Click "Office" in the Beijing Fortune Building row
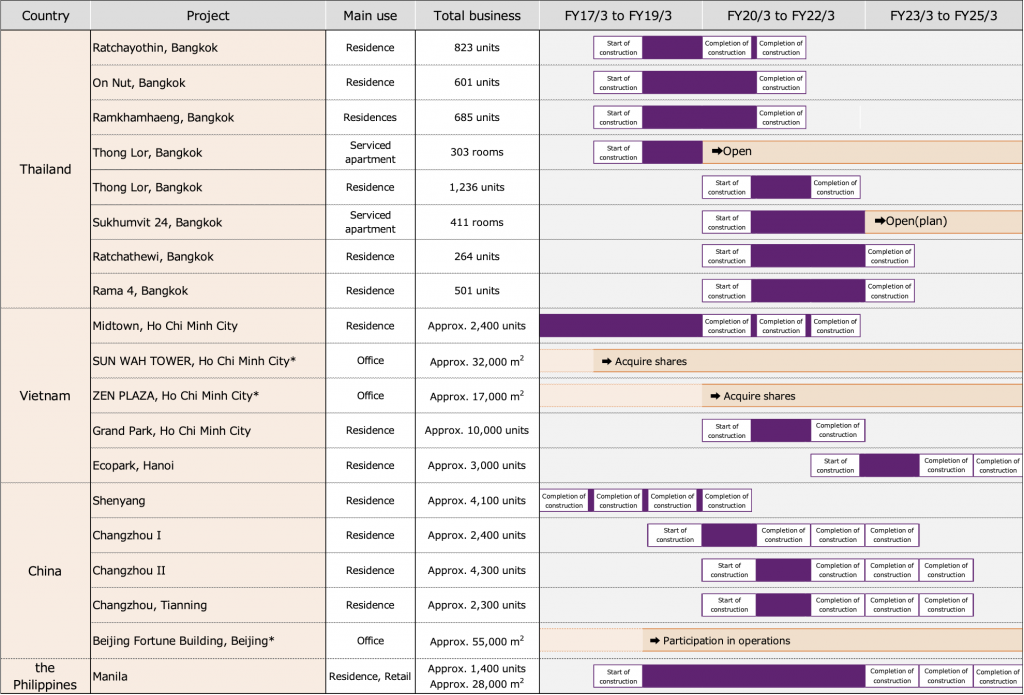 click(x=370, y=641)
